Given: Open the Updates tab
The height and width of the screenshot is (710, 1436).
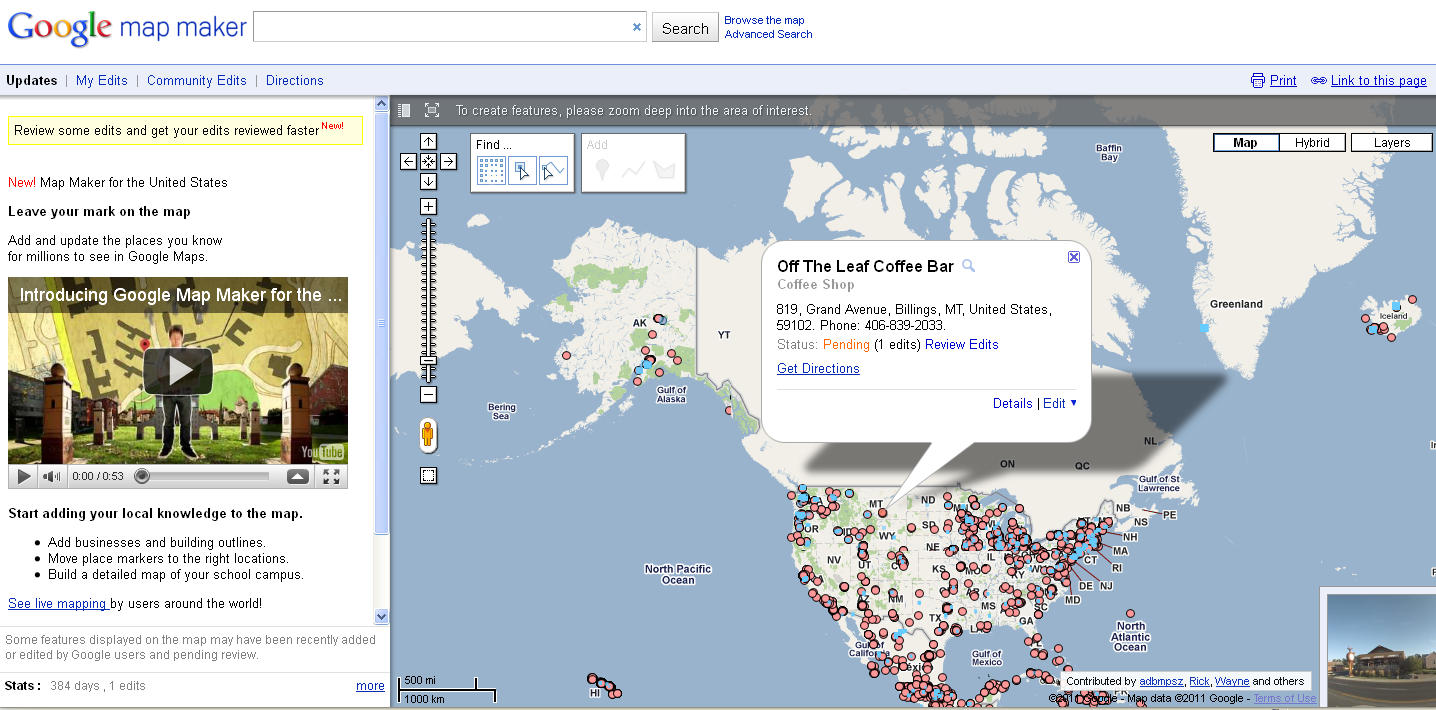Looking at the screenshot, I should click(x=32, y=80).
